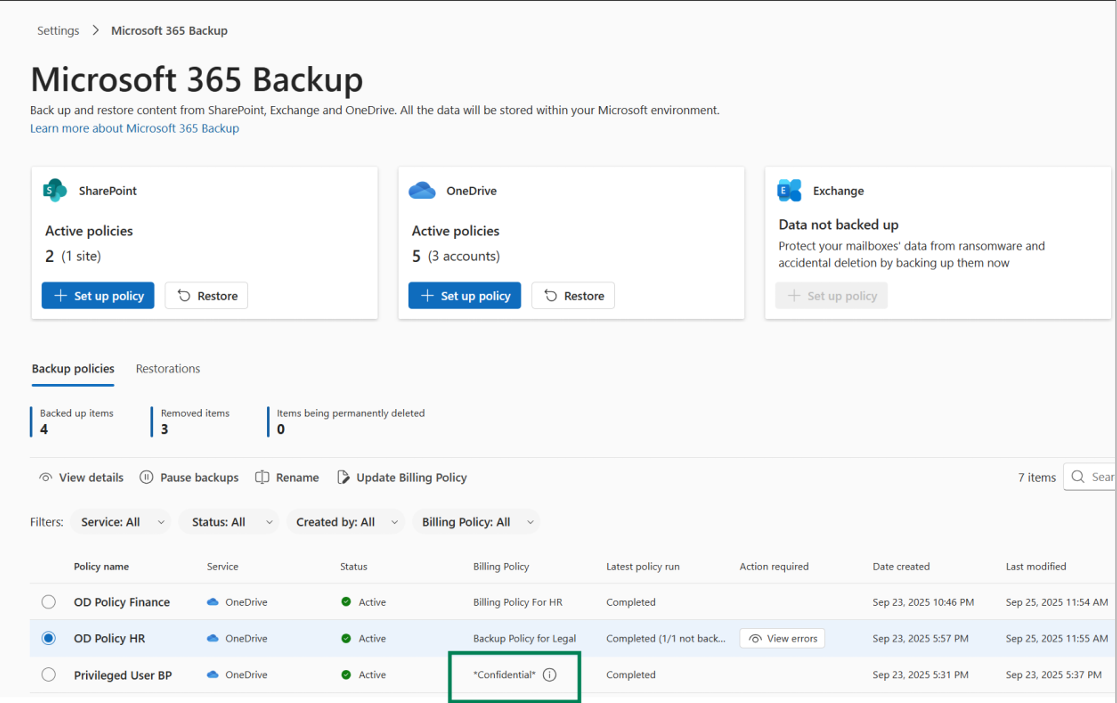Select the OD Policy Finance radio button

pyautogui.click(x=48, y=602)
